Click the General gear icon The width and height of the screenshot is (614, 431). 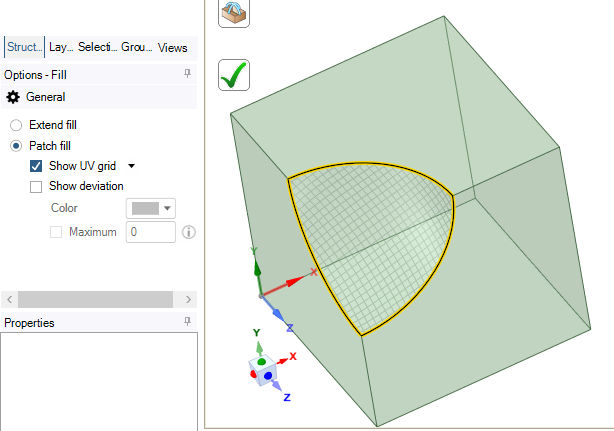pyautogui.click(x=13, y=97)
